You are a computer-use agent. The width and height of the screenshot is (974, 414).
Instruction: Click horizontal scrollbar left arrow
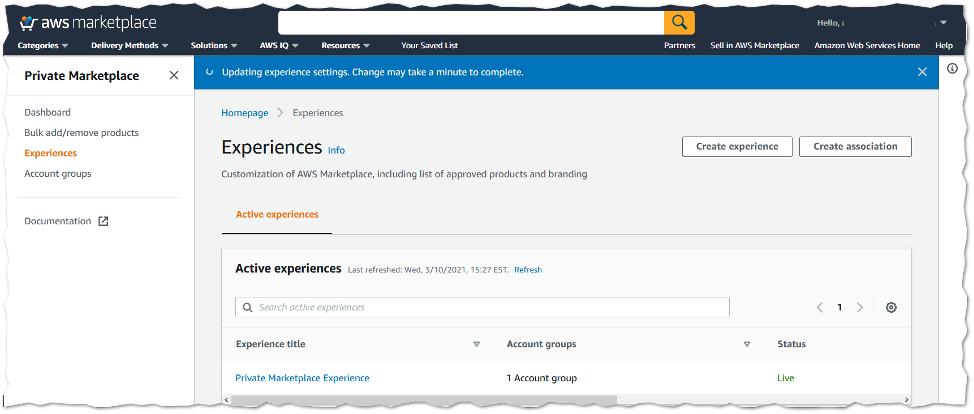pyautogui.click(x=225, y=400)
